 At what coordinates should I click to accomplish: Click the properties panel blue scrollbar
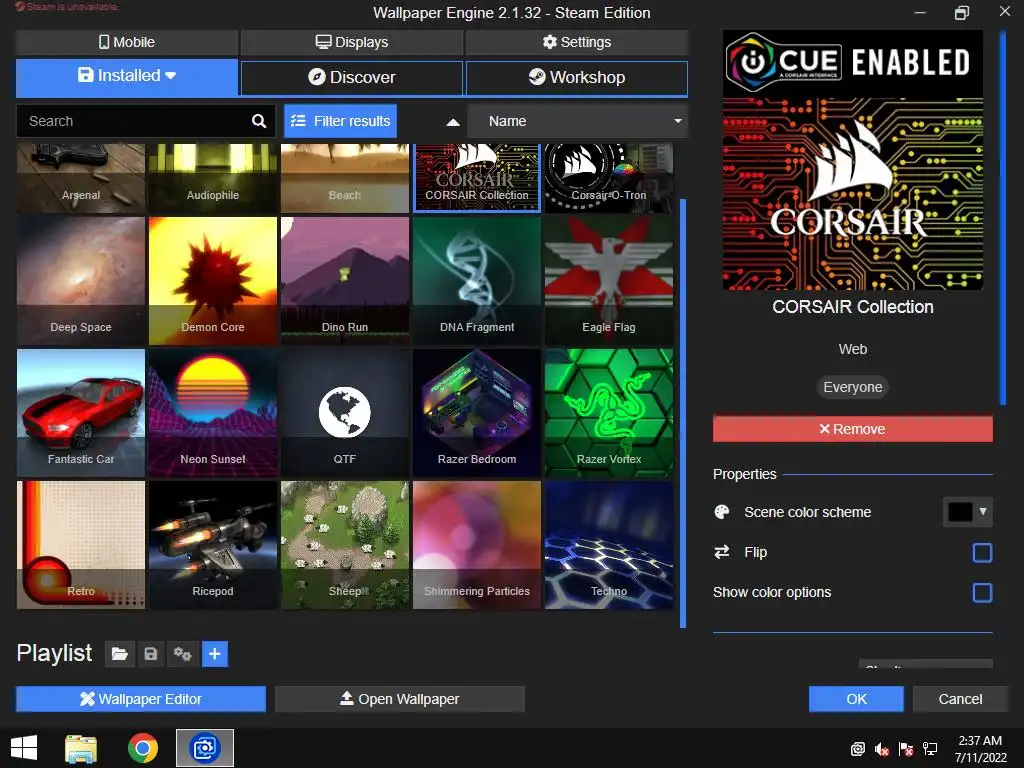tap(1003, 217)
